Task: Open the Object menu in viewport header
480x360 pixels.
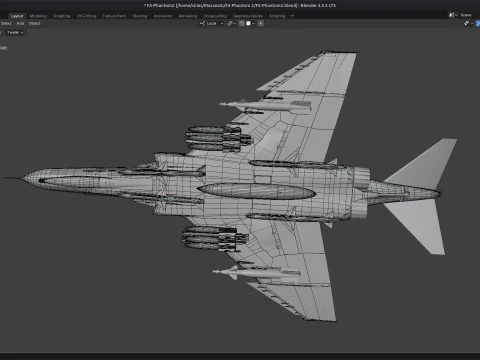Action: 34,23
